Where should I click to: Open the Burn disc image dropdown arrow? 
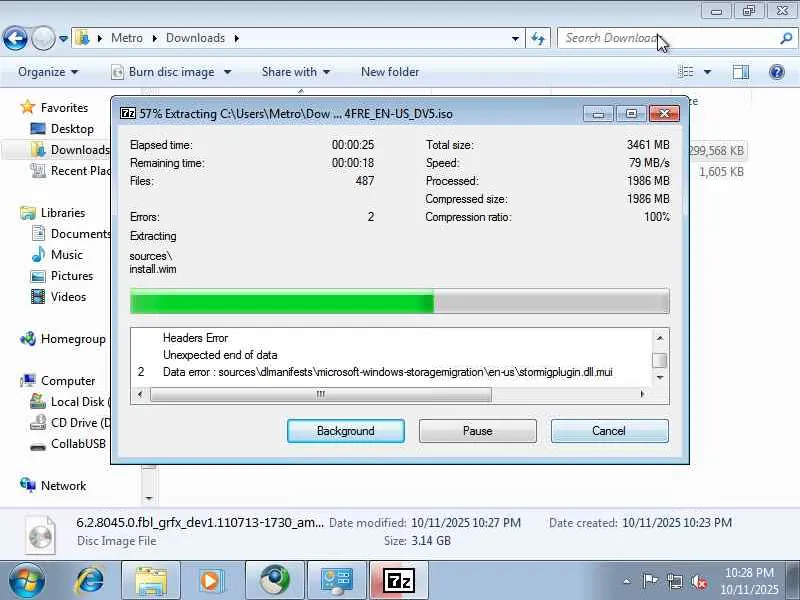point(228,72)
